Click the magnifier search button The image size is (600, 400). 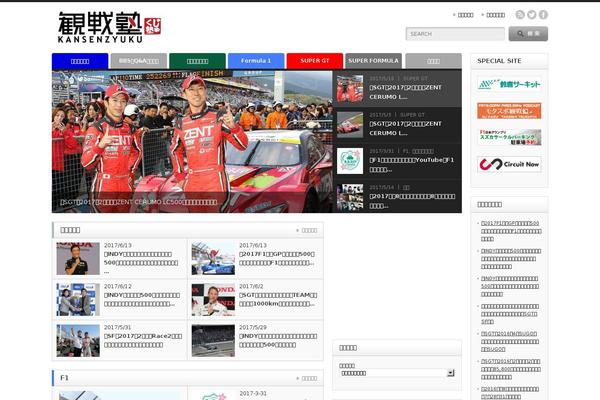528,34
